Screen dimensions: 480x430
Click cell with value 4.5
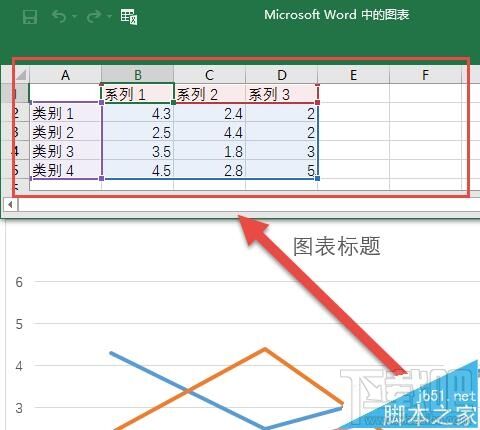(137, 170)
